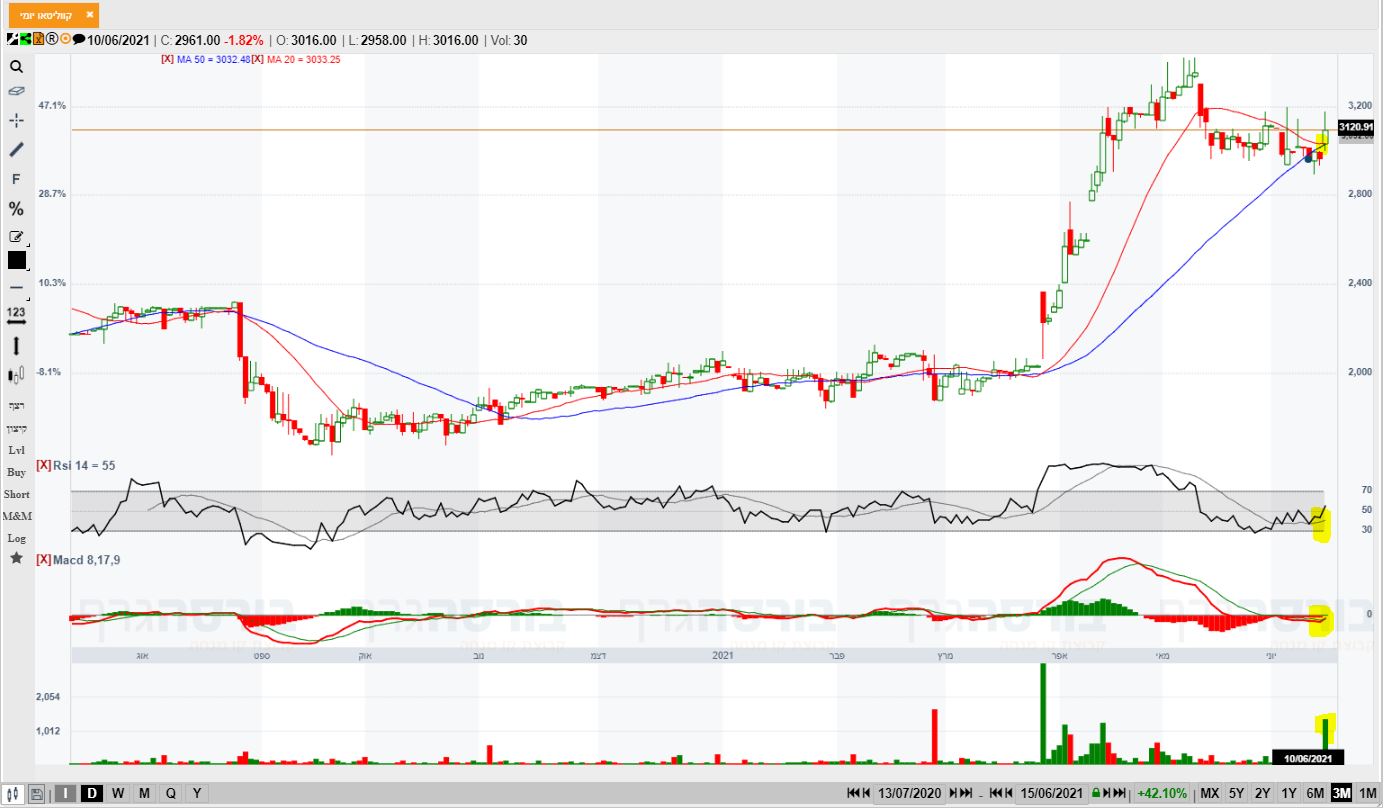Click the 10/06/2021 date marker label
The width and height of the screenshot is (1387, 809).
tap(1307, 758)
